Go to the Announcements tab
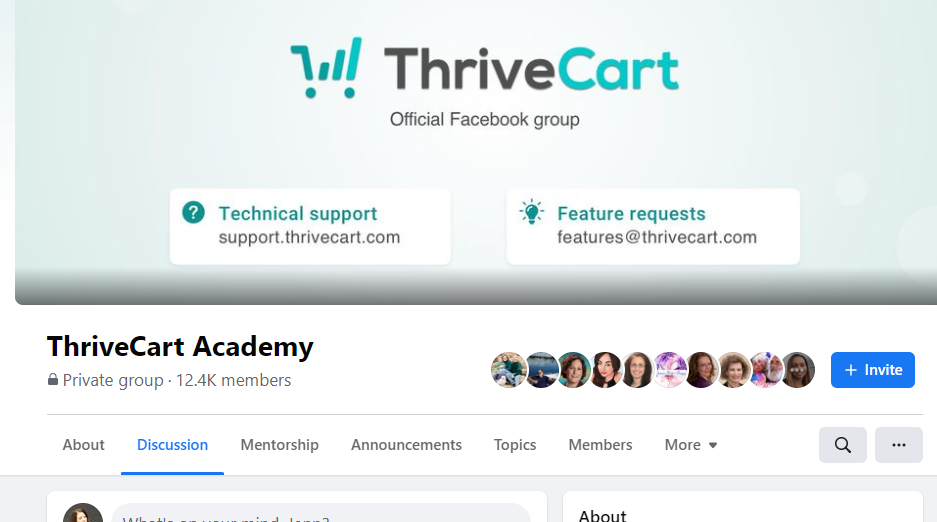 click(406, 445)
